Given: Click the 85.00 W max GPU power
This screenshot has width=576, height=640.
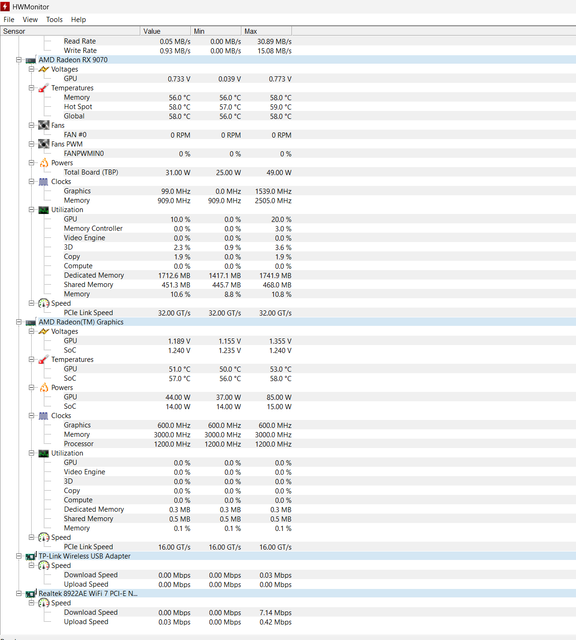Looking at the screenshot, I should 279,397.
